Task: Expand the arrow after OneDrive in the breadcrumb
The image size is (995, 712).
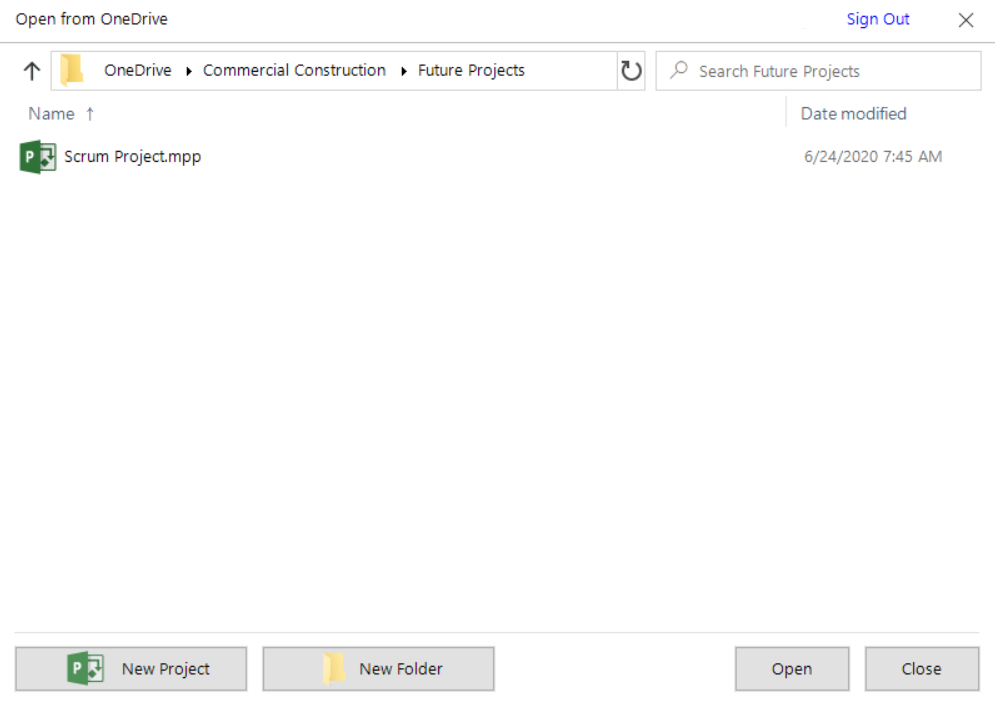Action: coord(188,71)
